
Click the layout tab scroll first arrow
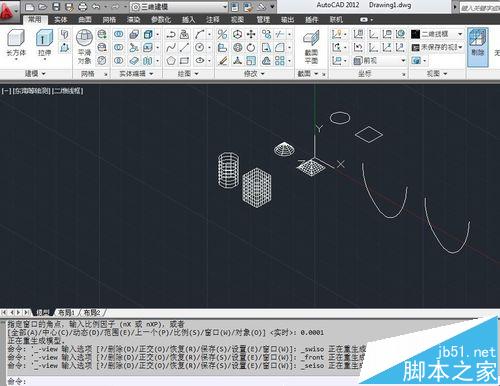tap(4, 312)
